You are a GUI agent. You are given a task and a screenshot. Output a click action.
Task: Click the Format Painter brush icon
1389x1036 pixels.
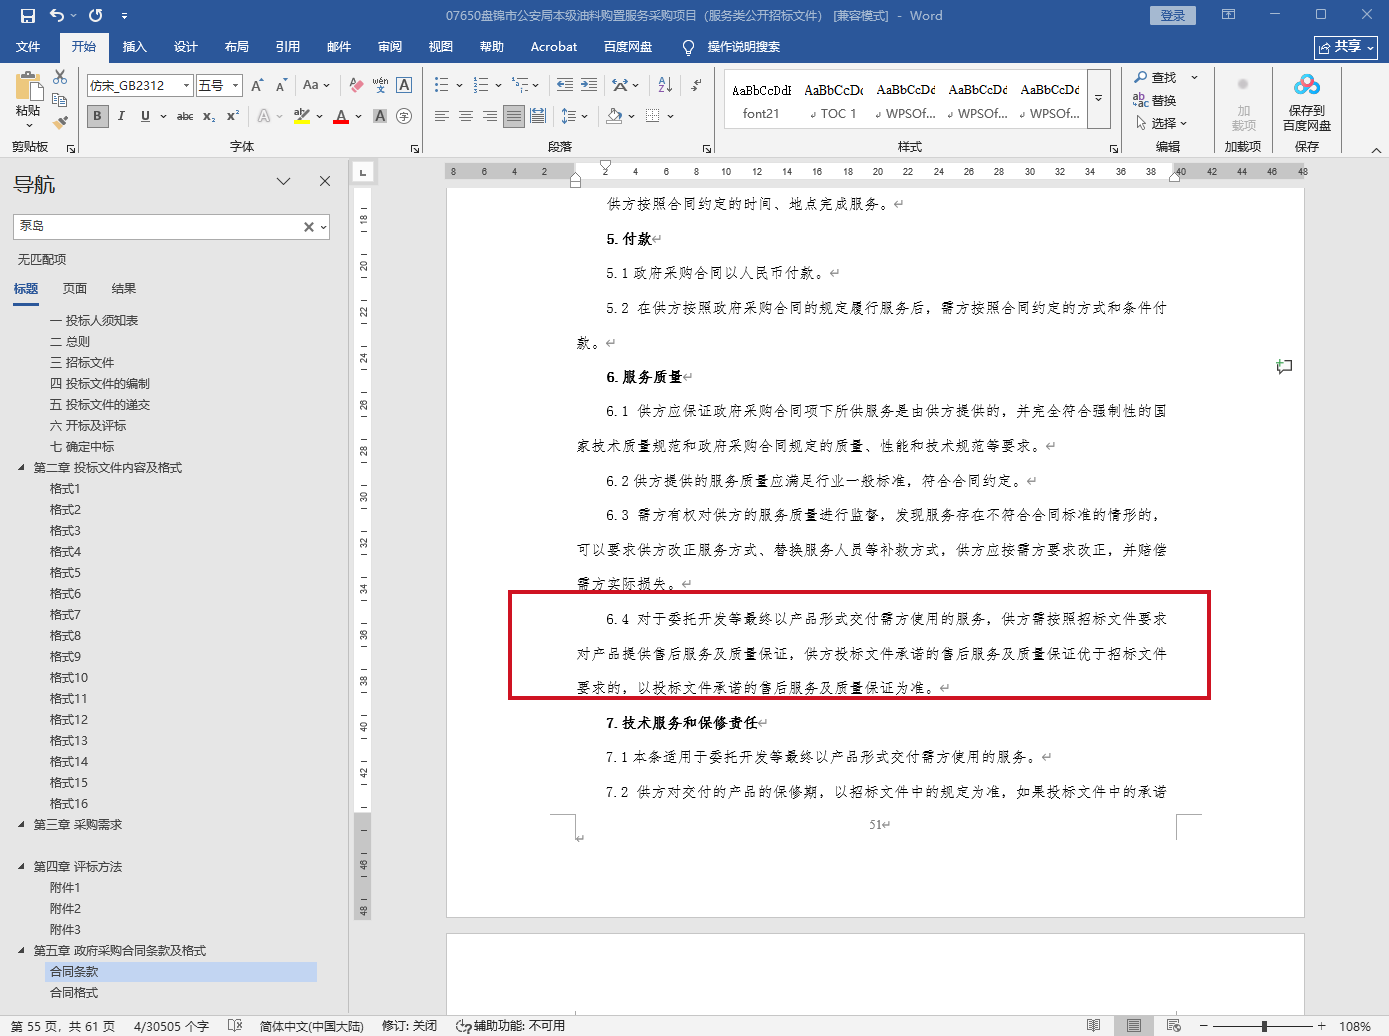60,122
